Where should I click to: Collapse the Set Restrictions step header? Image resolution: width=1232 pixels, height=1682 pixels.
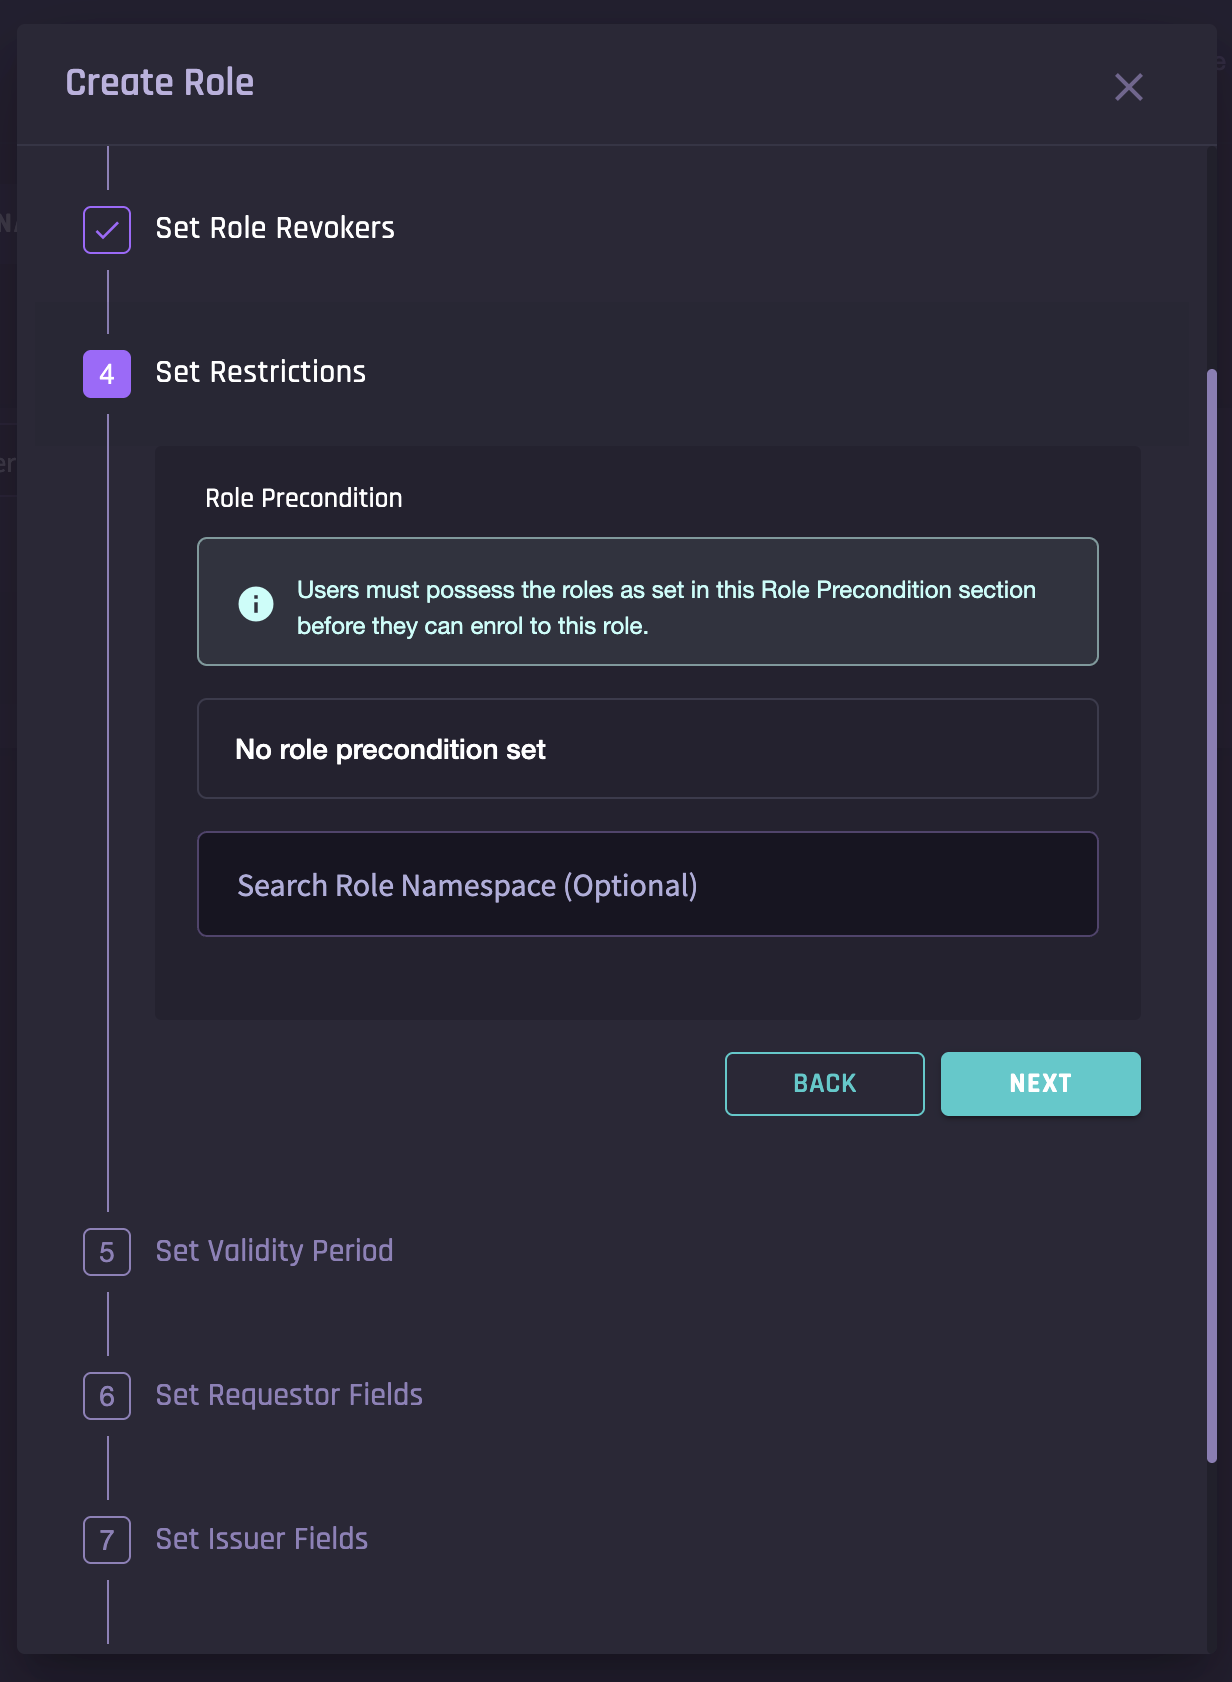(261, 373)
